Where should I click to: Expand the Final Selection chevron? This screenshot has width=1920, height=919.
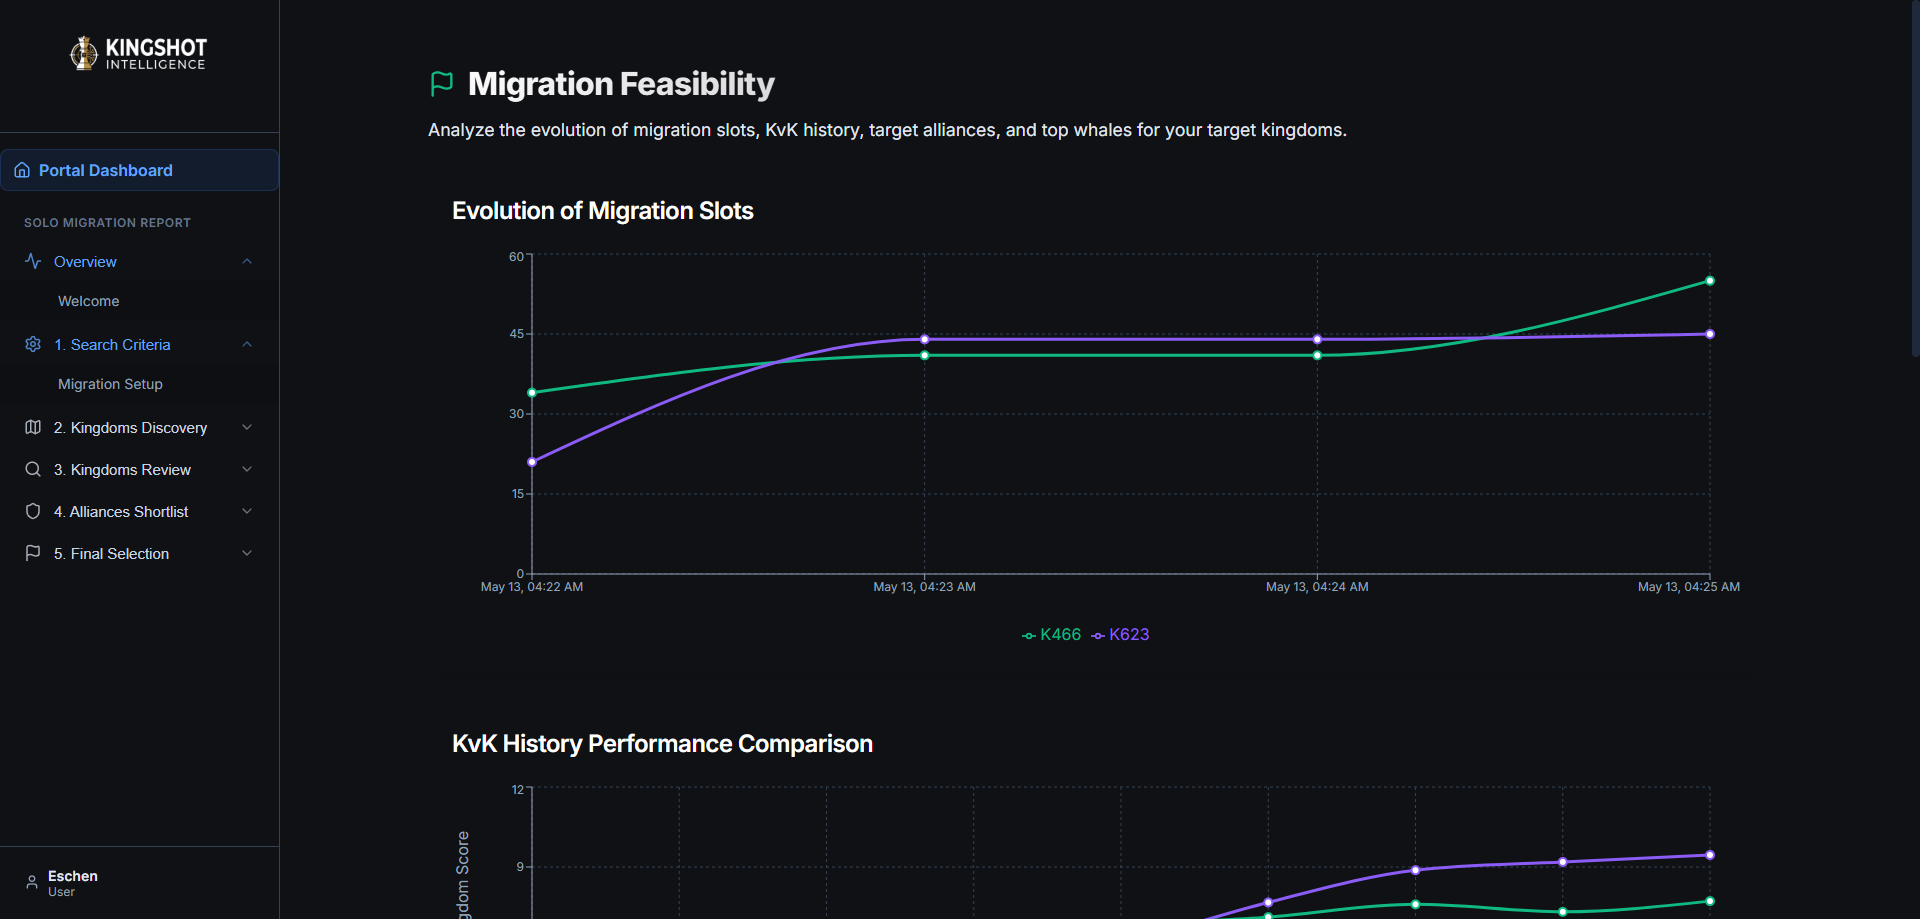pos(247,553)
